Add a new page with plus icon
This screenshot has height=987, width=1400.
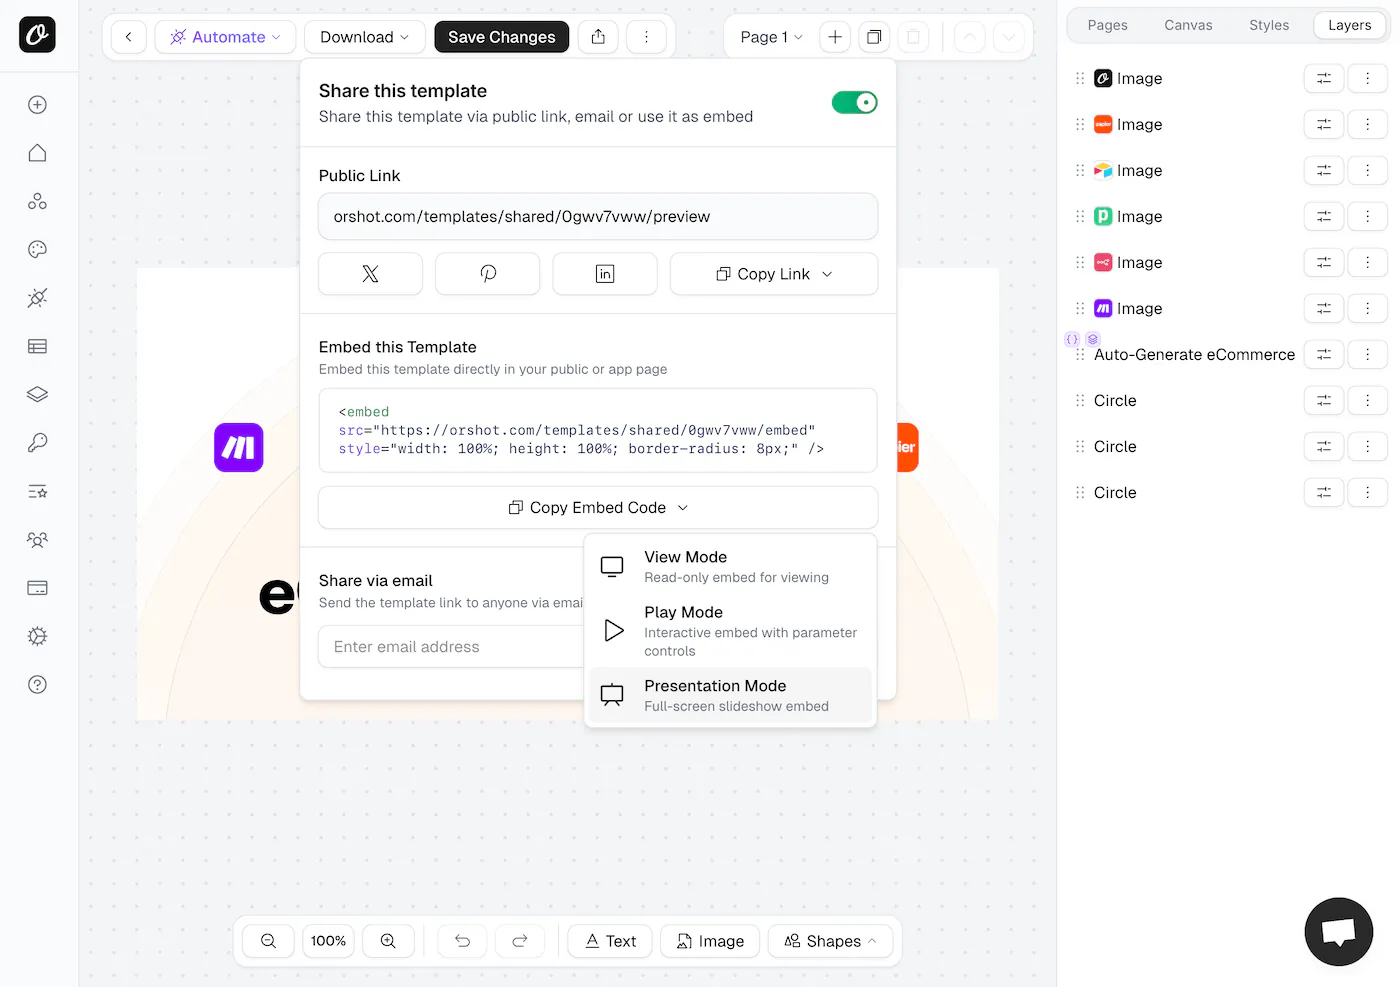tap(835, 37)
